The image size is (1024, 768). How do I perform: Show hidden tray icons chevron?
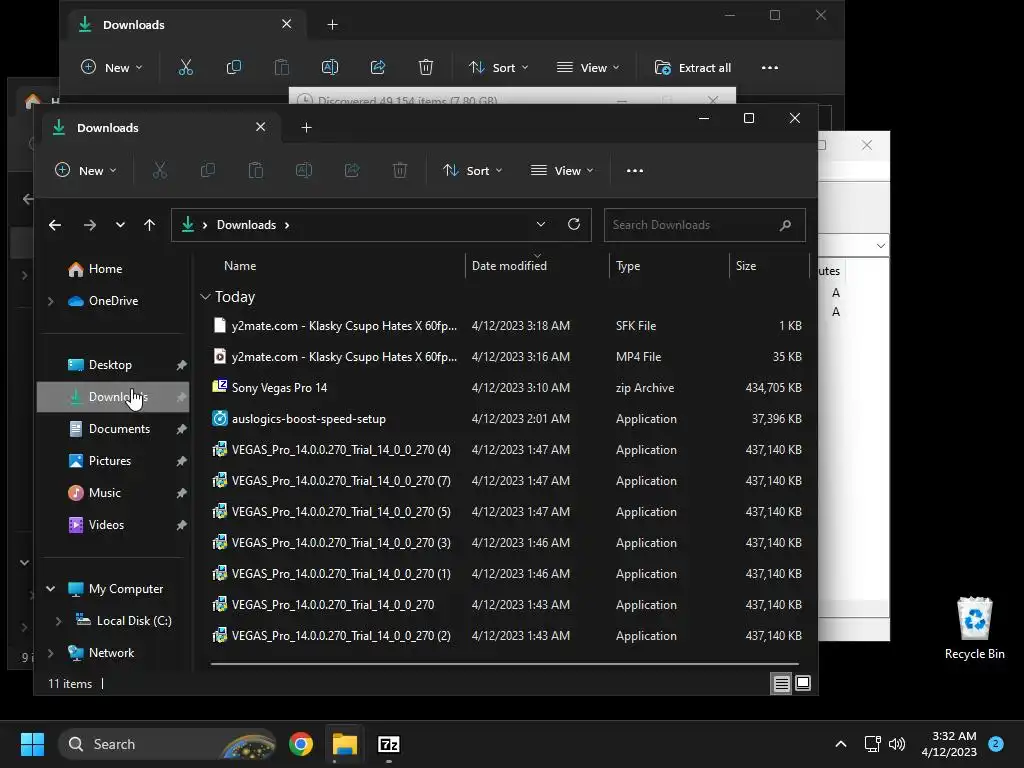tap(841, 744)
